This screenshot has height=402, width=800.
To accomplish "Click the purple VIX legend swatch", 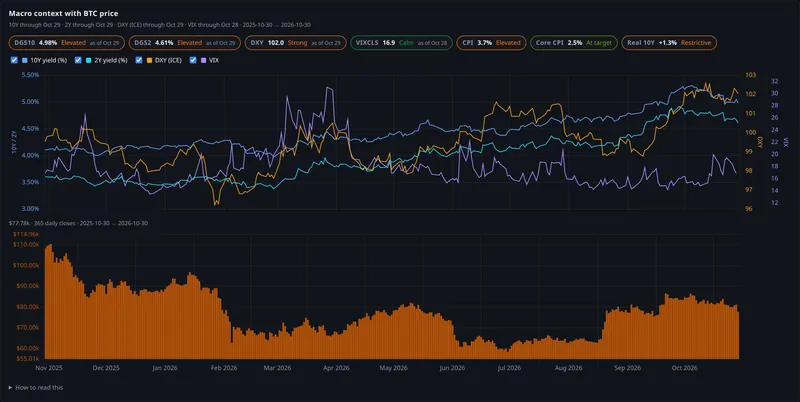I will [204, 60].
